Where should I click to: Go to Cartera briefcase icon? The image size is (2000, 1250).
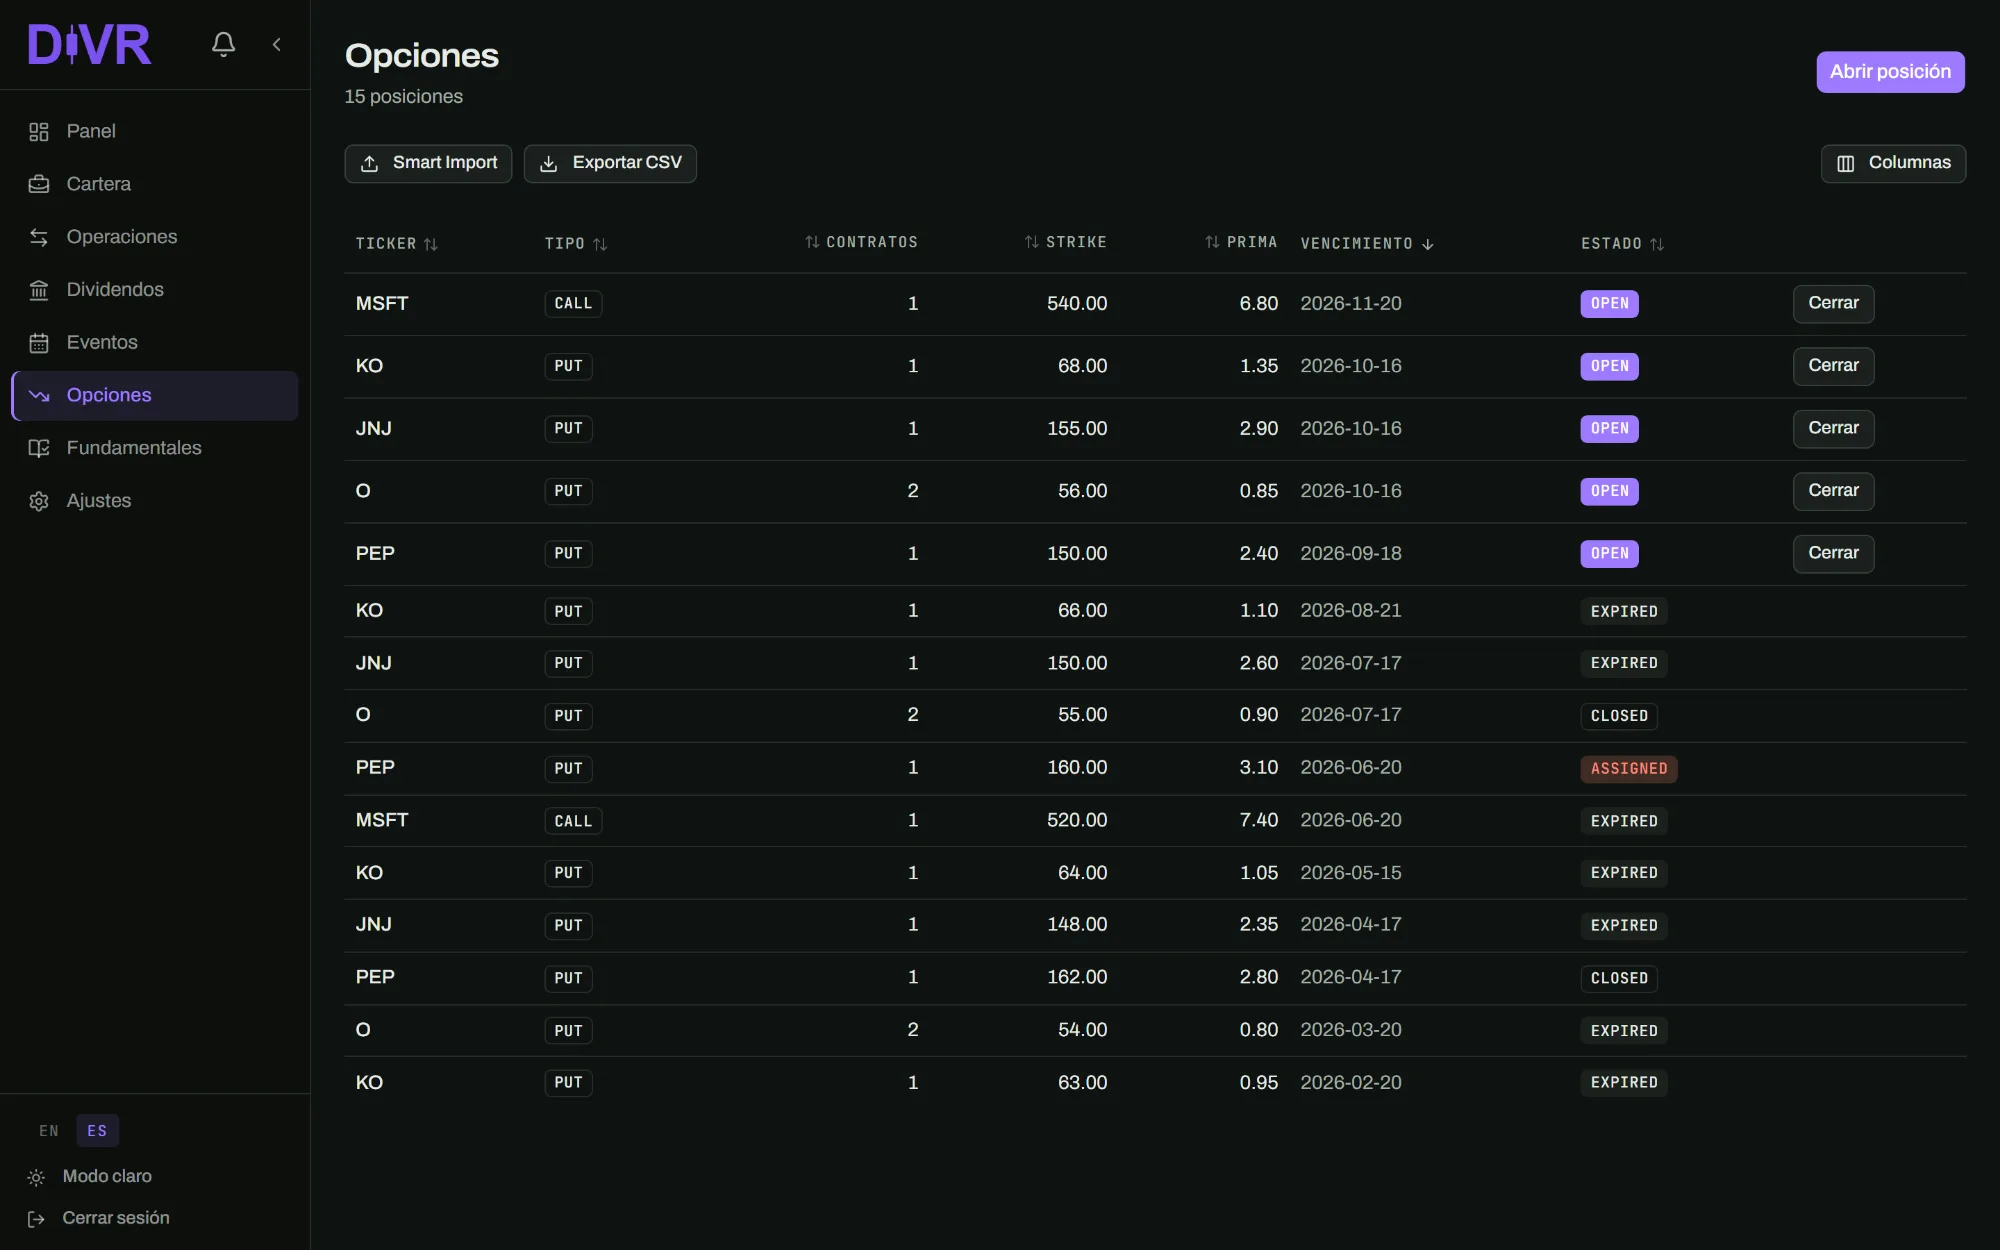coord(39,184)
